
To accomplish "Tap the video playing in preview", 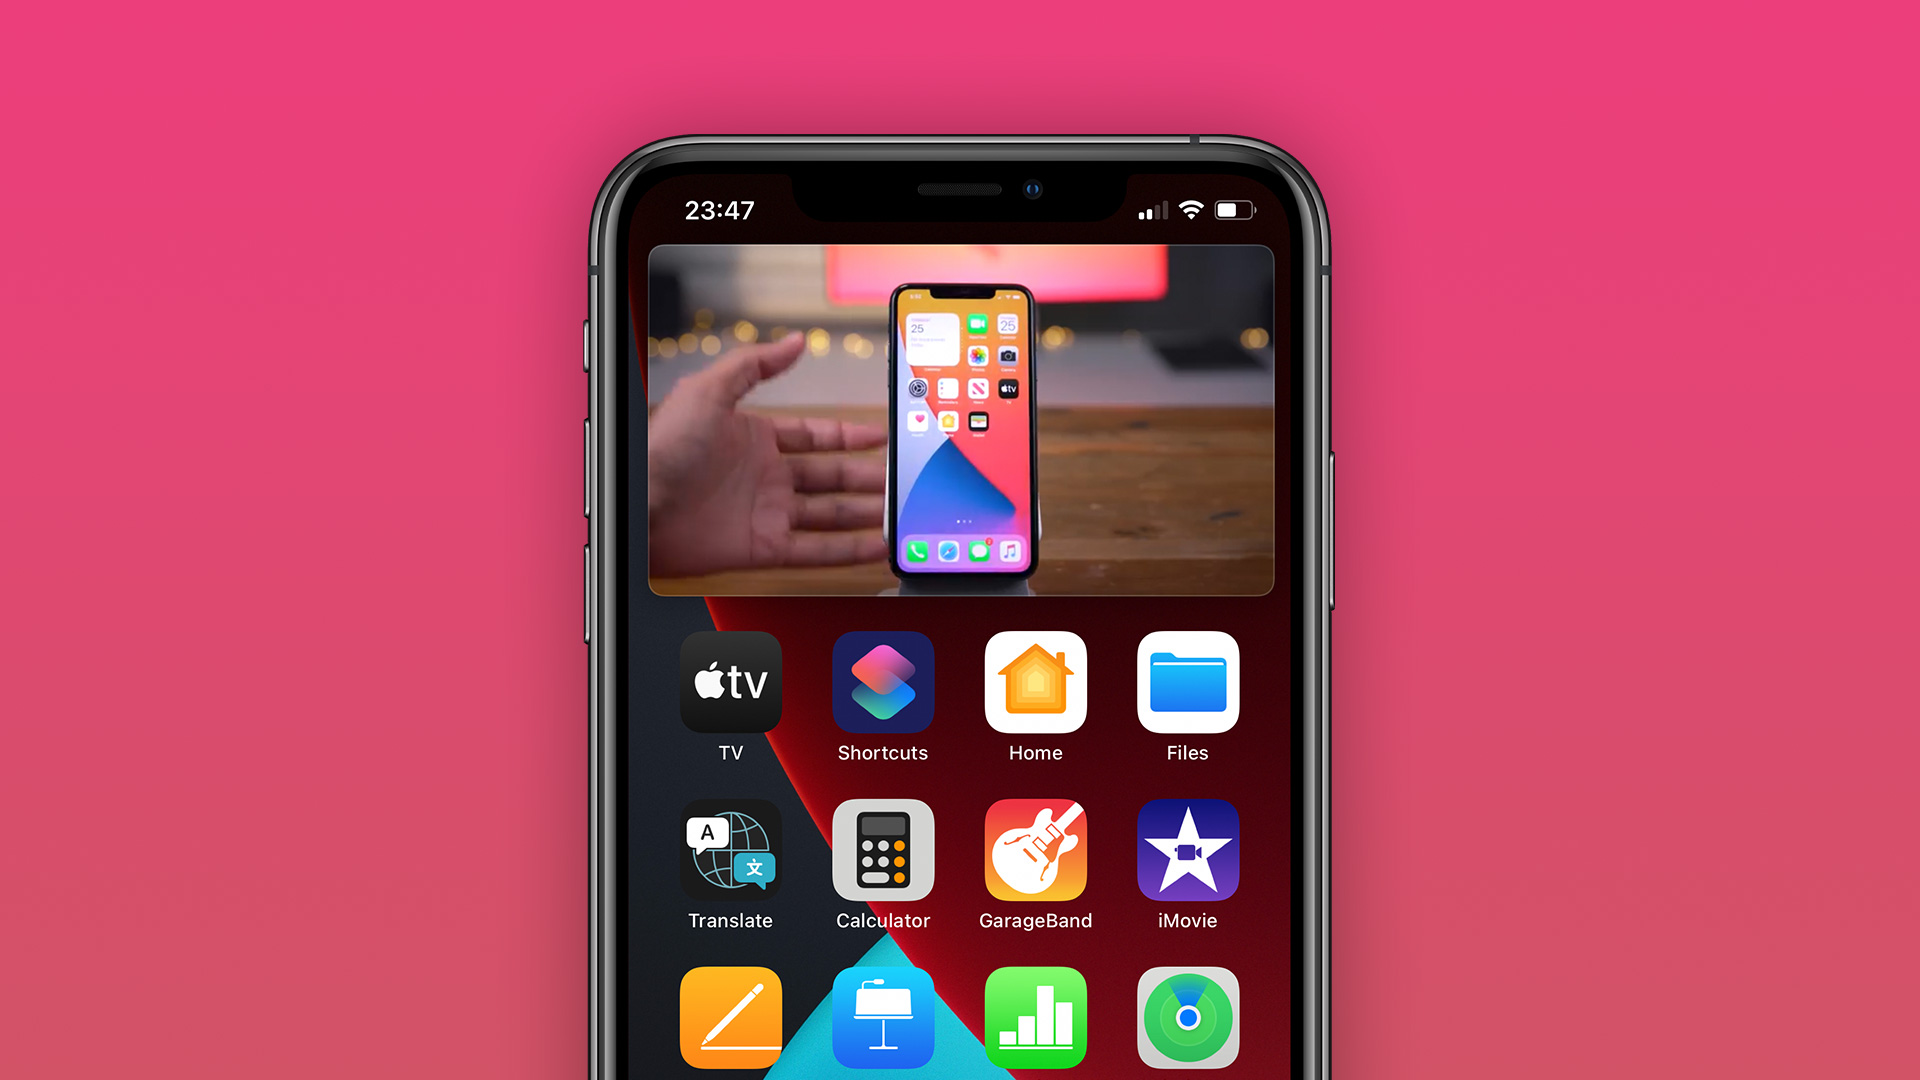I will pyautogui.click(x=960, y=419).
